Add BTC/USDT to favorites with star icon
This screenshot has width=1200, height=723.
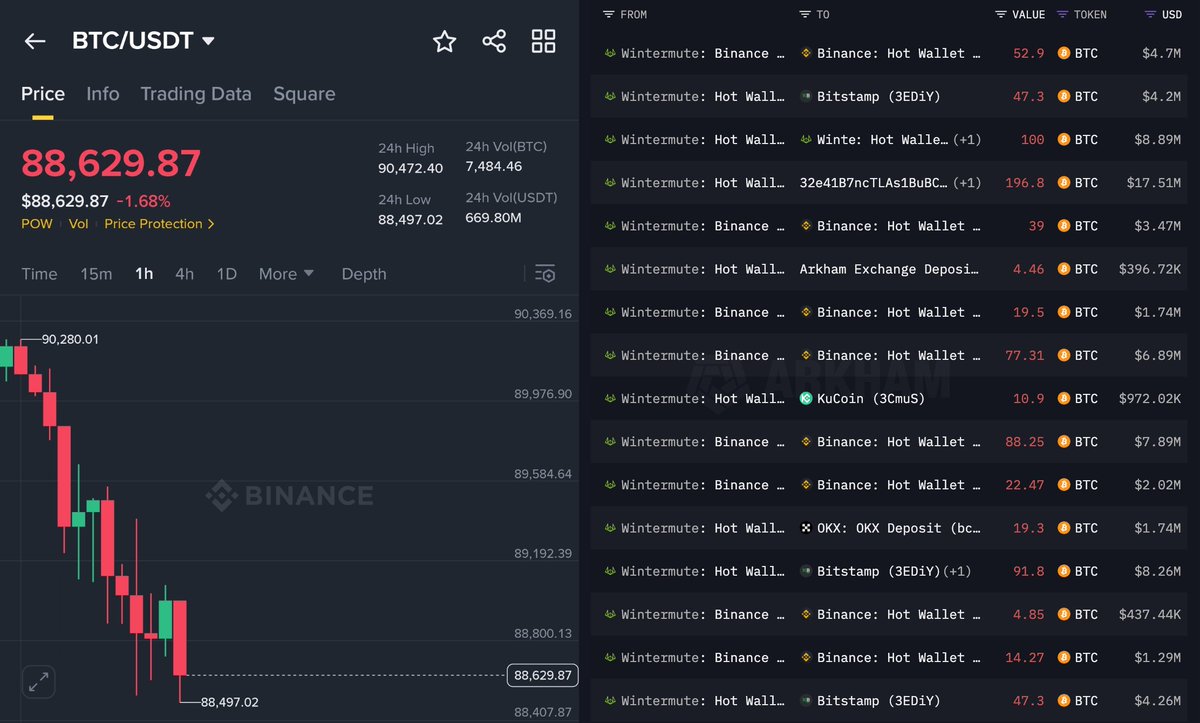pyautogui.click(x=444, y=41)
